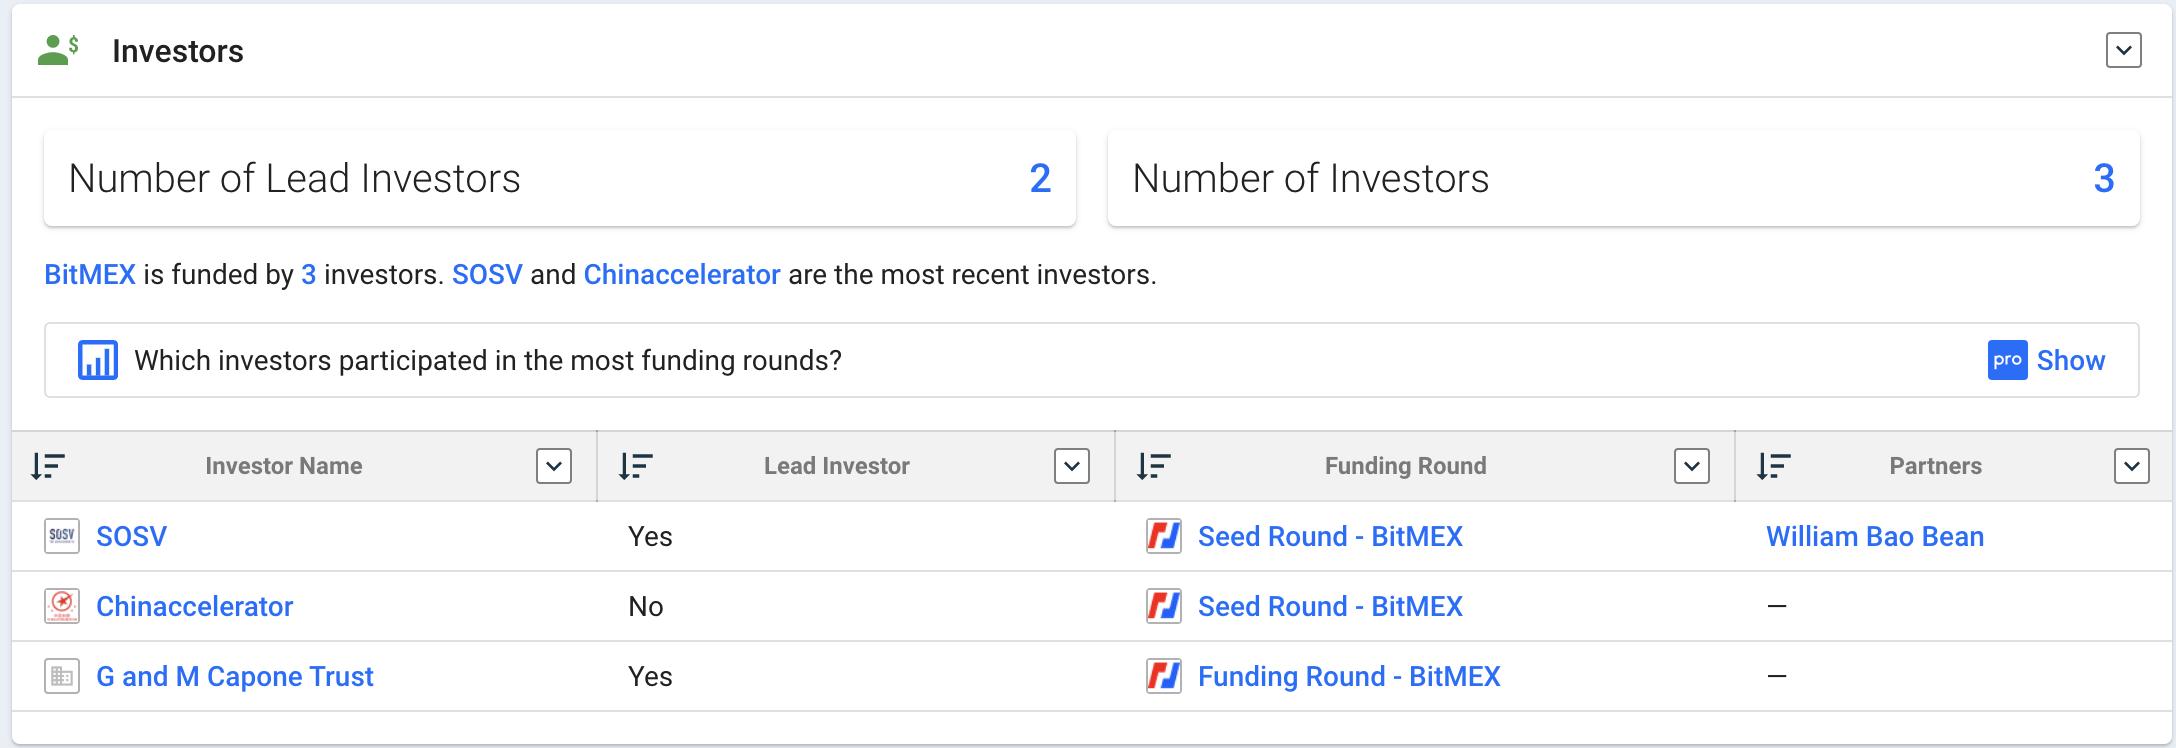
Task: Open G and M Capone Trust profile
Action: 234,677
